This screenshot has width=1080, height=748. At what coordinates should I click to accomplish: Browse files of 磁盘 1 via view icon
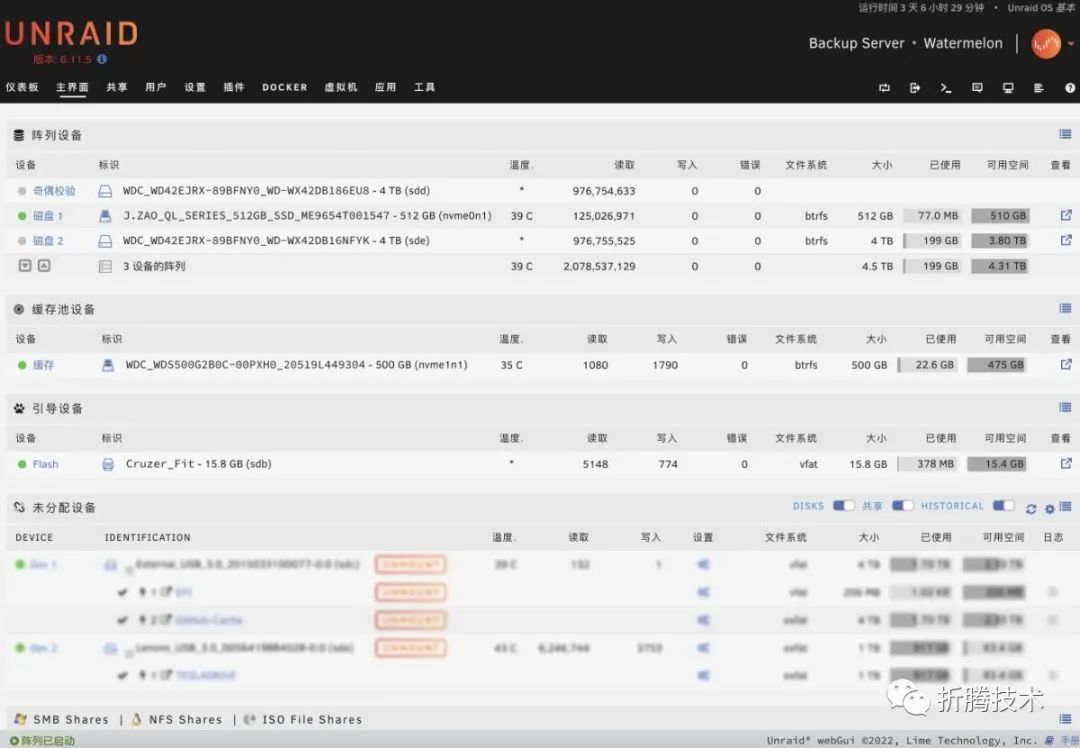pyautogui.click(x=1066, y=216)
